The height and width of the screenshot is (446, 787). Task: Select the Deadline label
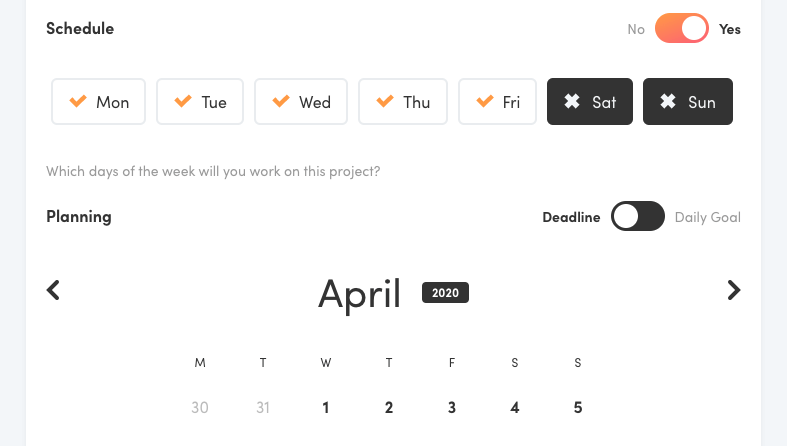571,217
